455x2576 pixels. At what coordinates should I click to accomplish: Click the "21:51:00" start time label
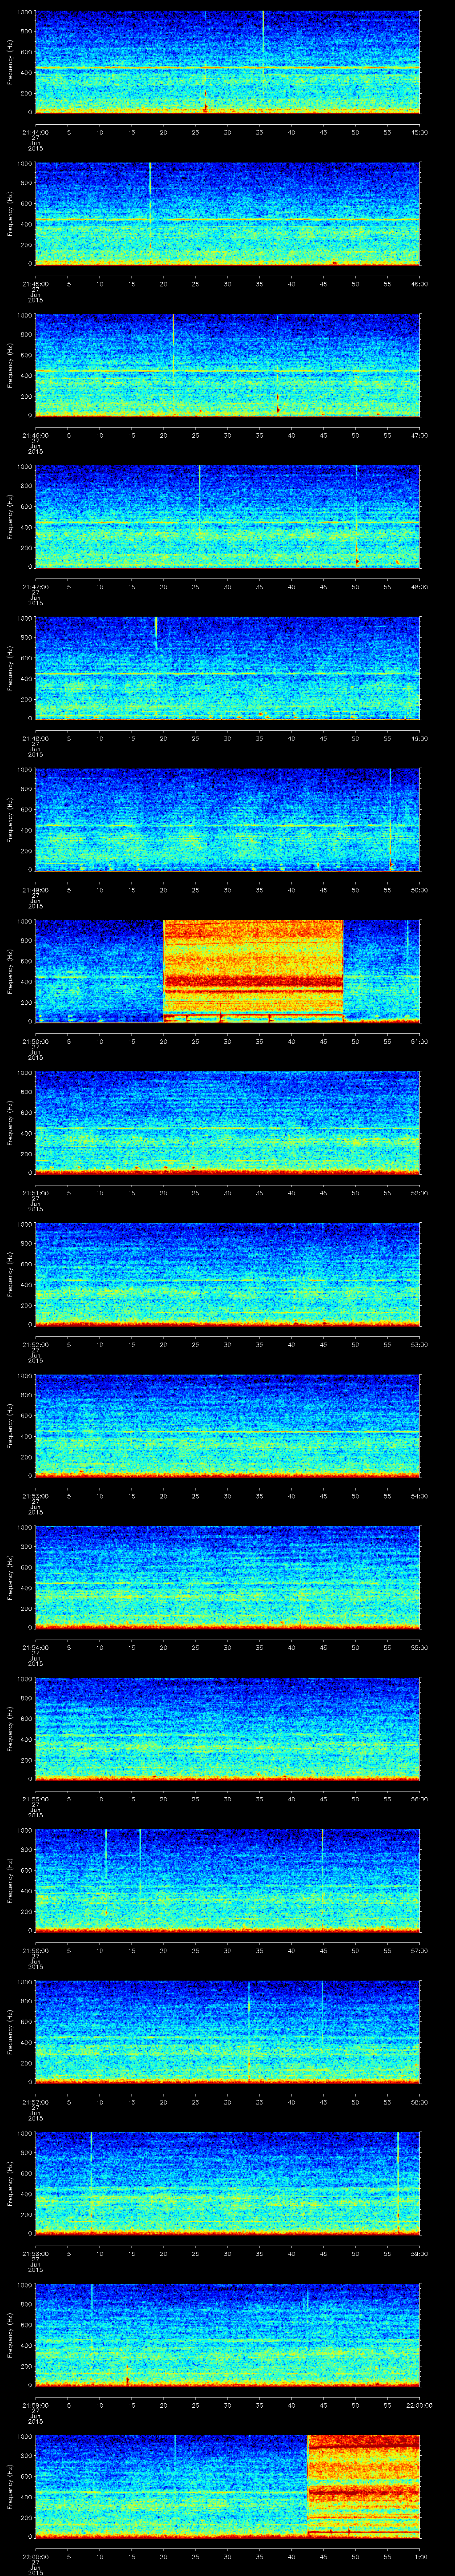coord(35,1193)
